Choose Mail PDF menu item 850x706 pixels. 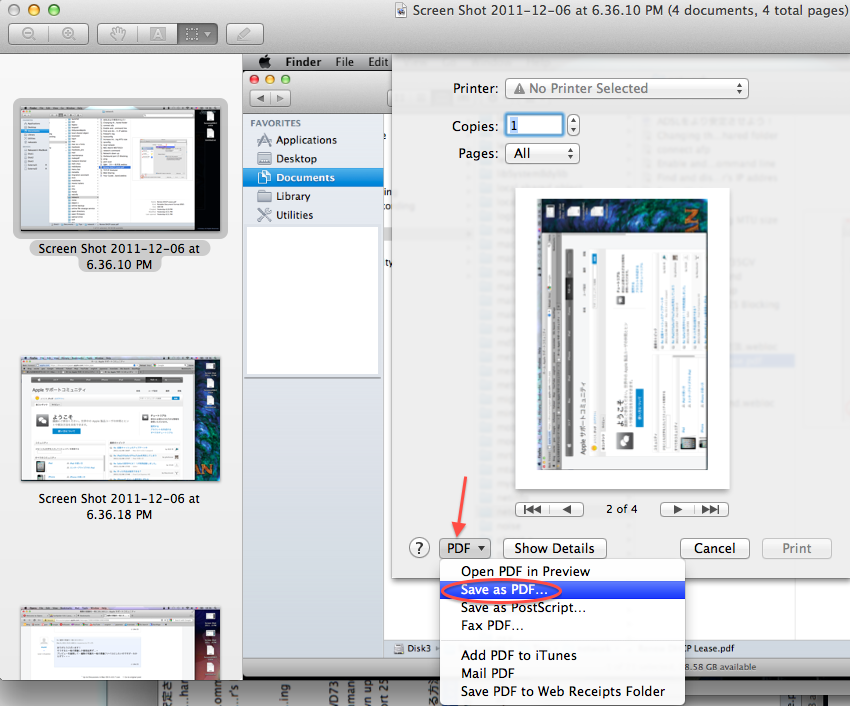tap(562, 673)
